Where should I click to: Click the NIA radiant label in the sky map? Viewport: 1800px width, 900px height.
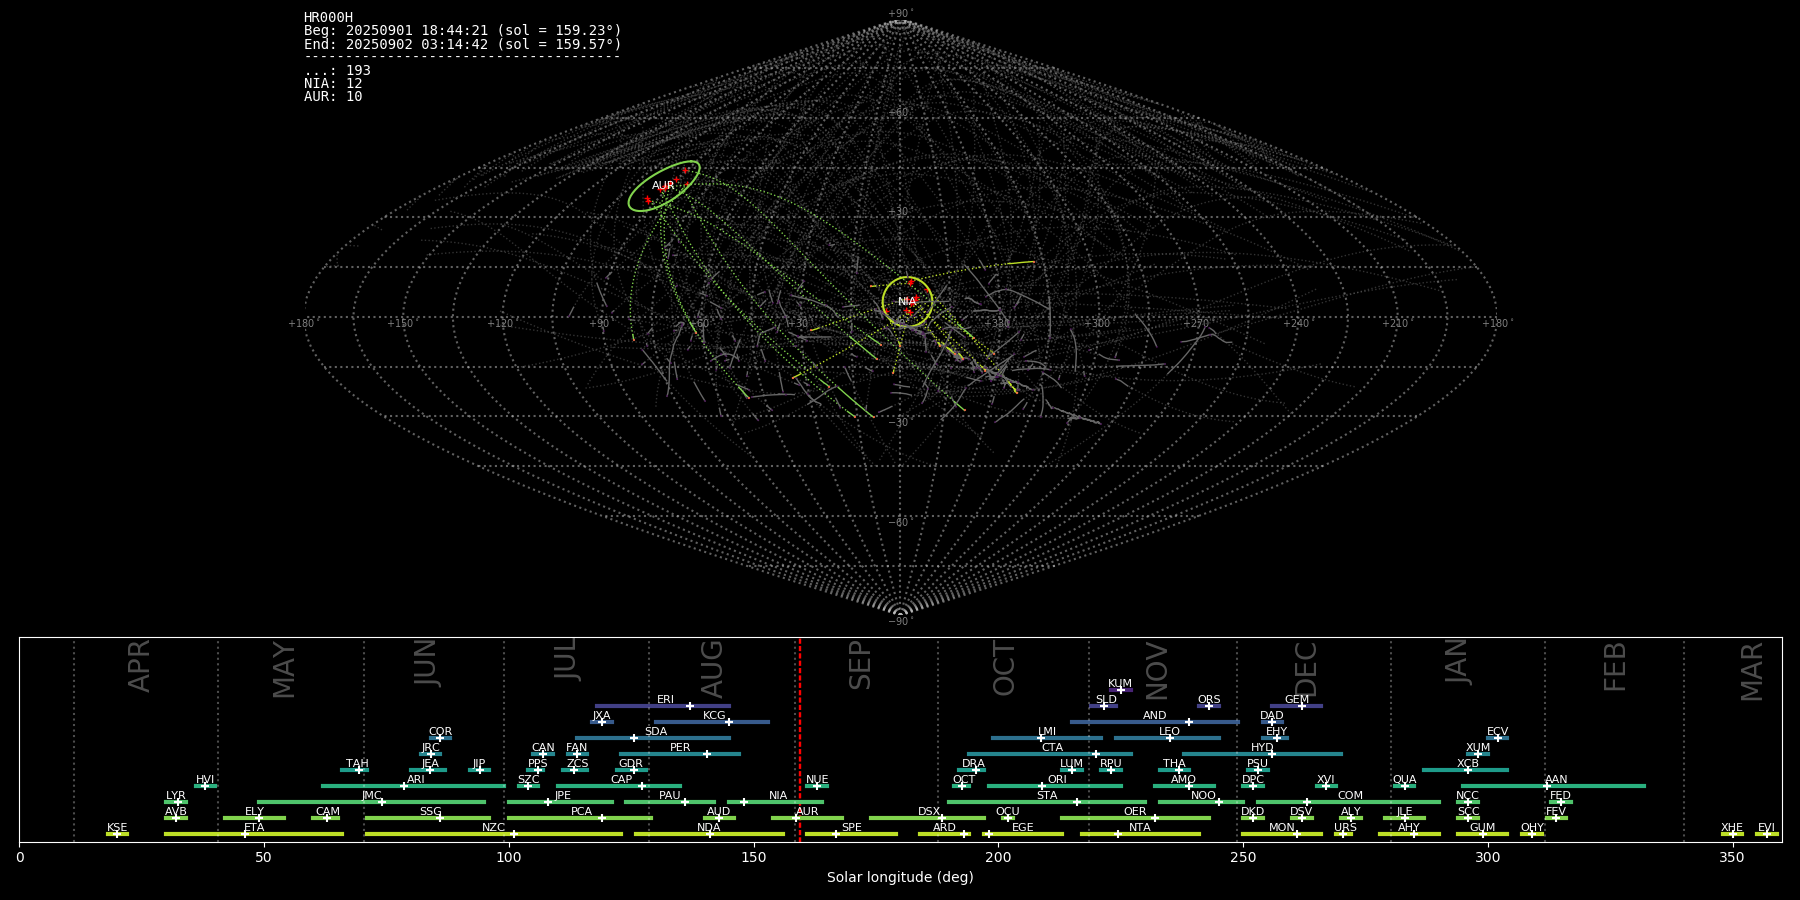[x=907, y=301]
